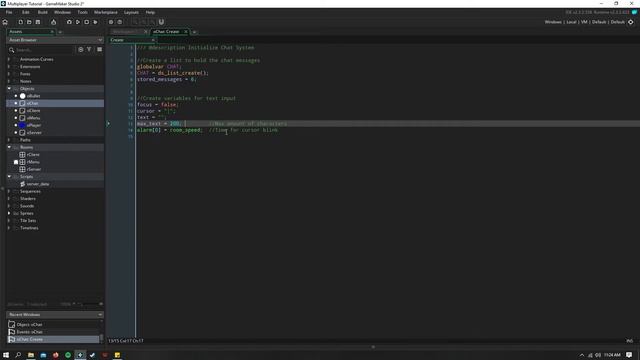Click the Help toolbar icon
Screen dimensions: 640x360
[x=120, y=22]
